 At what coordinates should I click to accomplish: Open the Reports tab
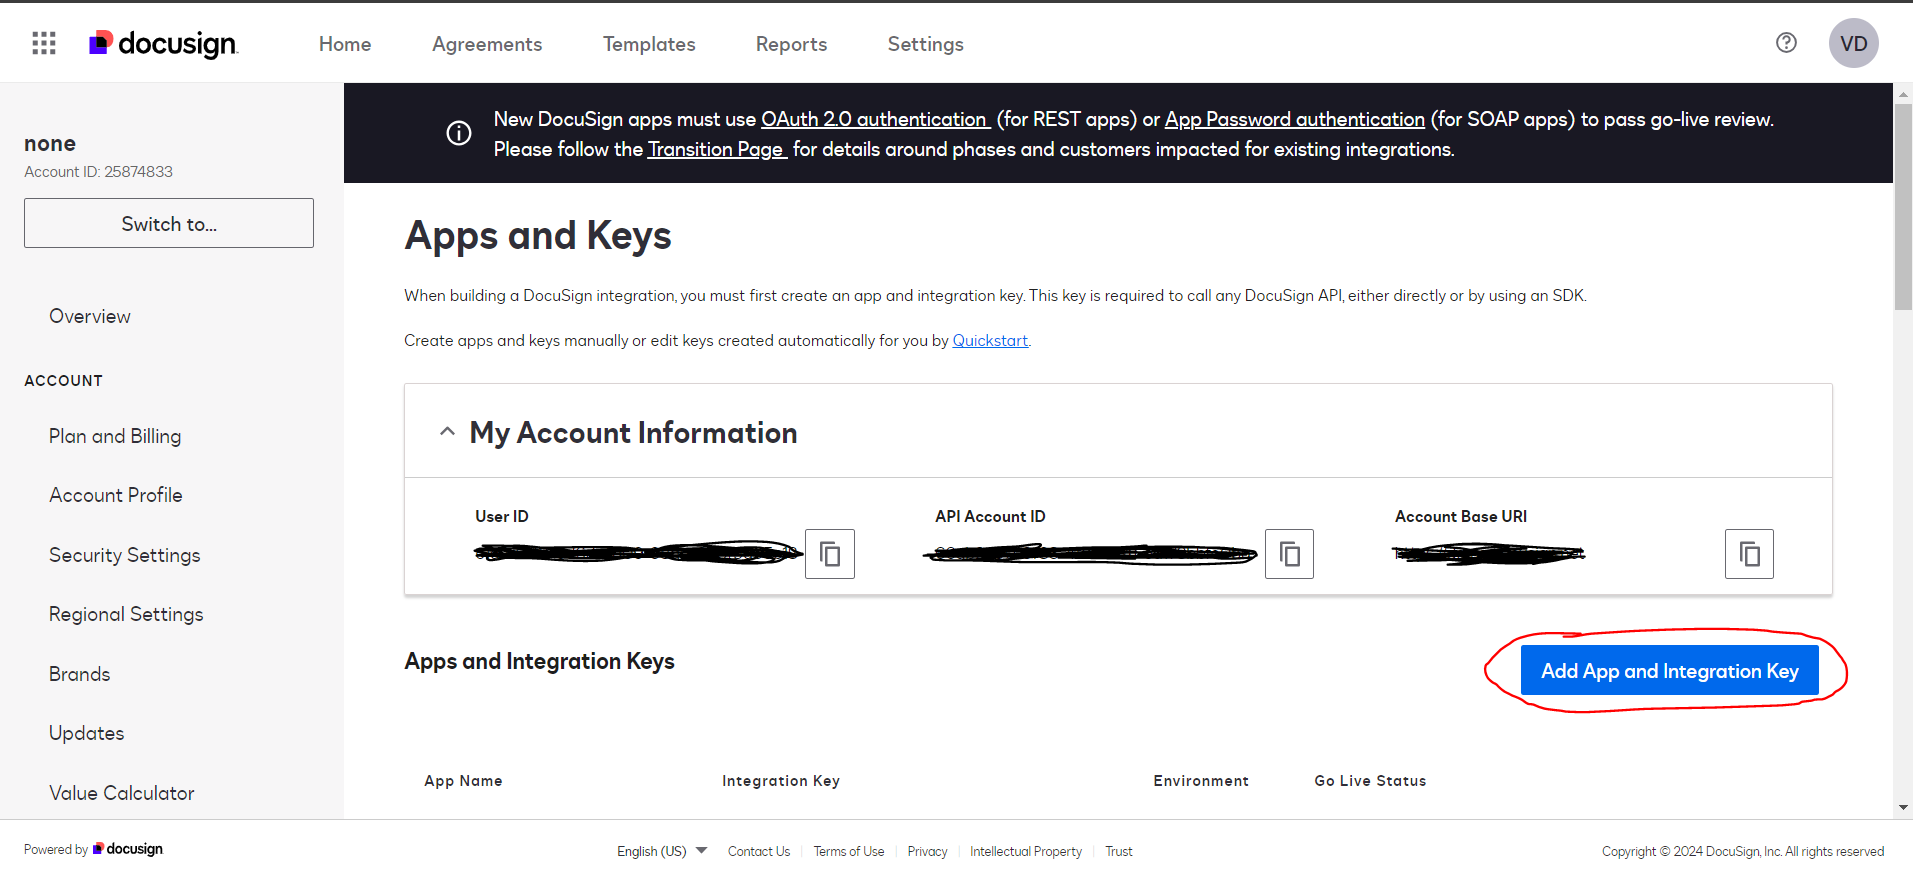click(x=791, y=44)
